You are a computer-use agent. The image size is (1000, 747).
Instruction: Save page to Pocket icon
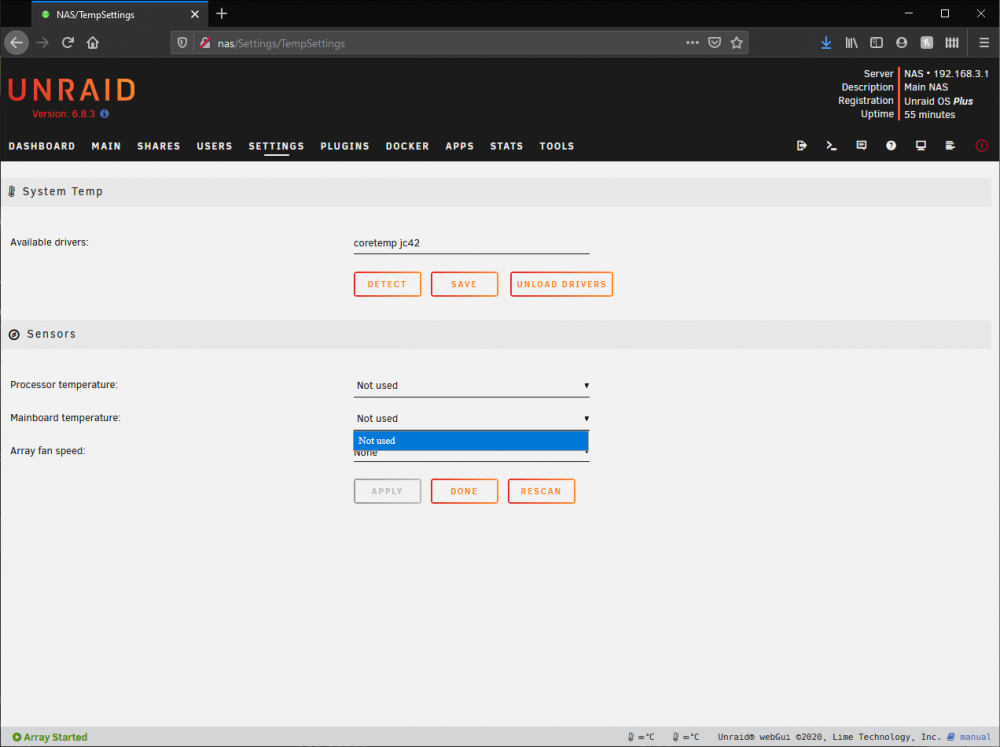click(x=714, y=43)
